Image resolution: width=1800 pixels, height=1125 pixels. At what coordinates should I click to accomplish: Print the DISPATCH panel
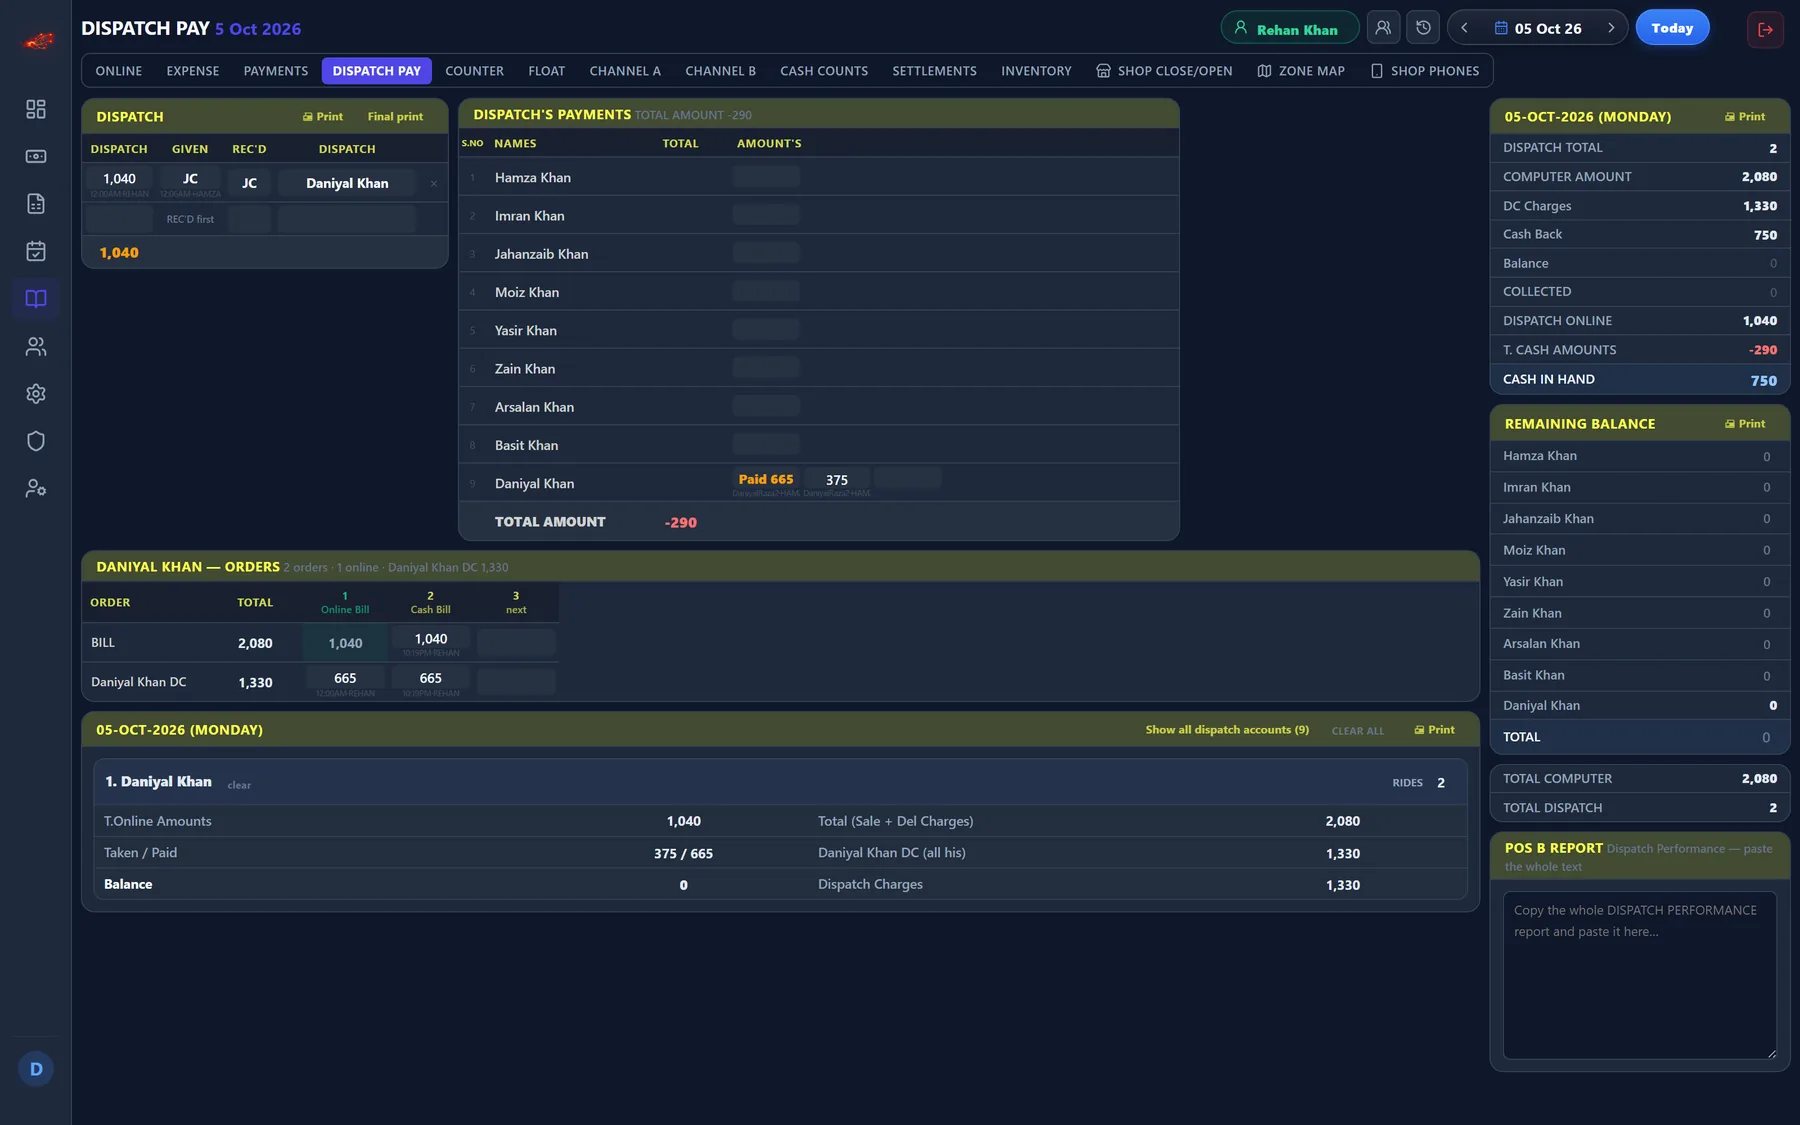[x=323, y=117]
